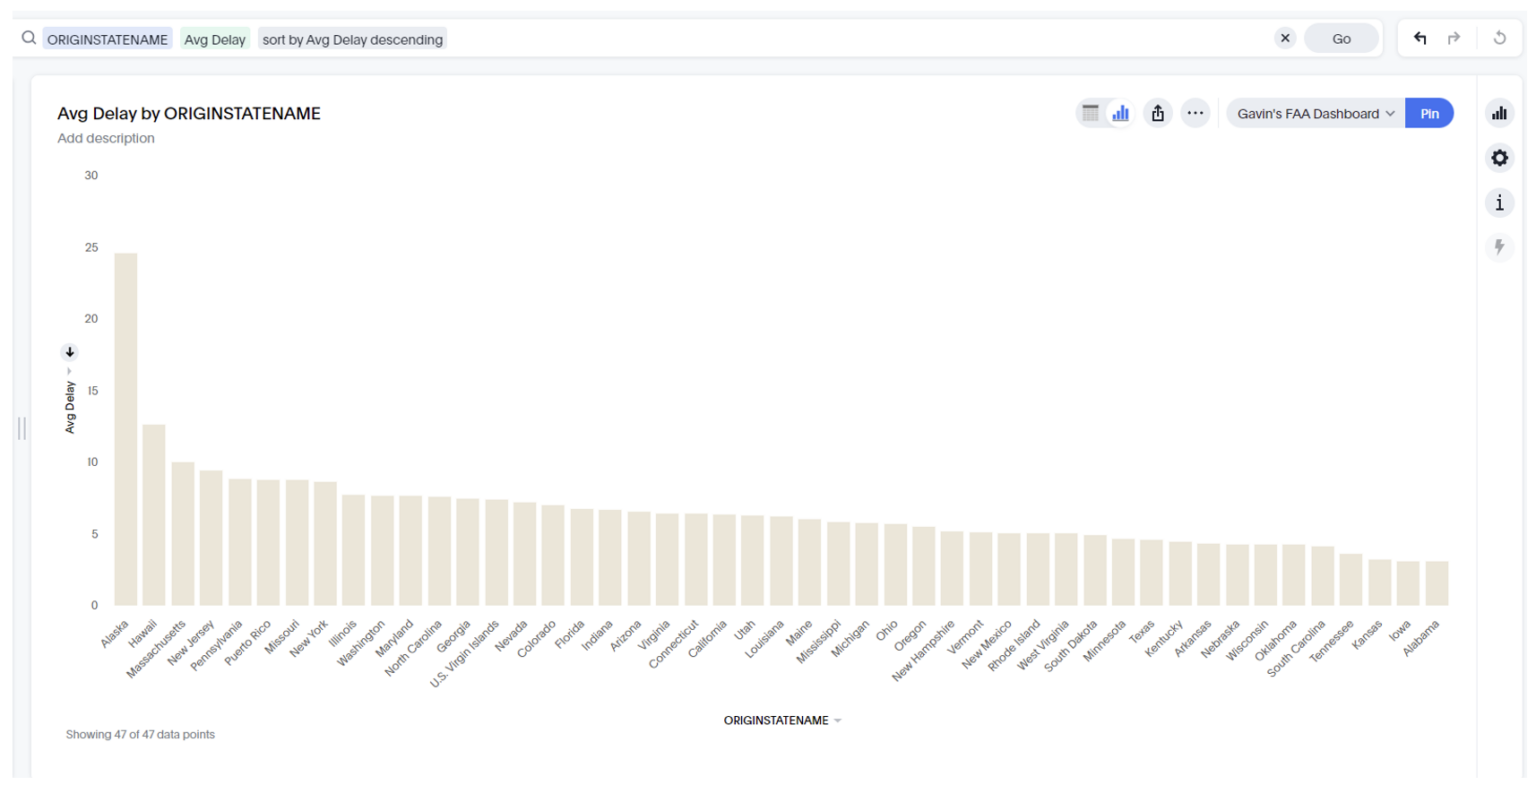Viewport: 1536px width, 785px height.
Task: Open Gavin's FAA Dashboard dropdown
Action: tap(1315, 113)
